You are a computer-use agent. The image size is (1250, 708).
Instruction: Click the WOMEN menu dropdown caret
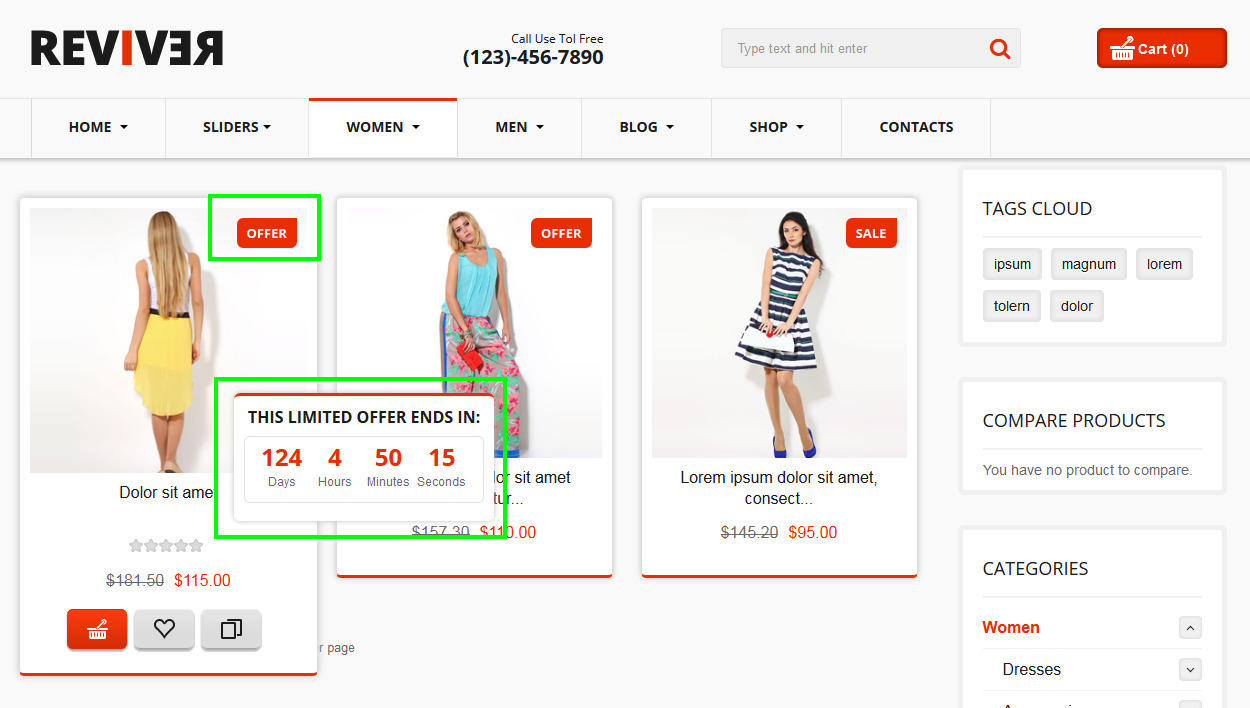click(416, 128)
